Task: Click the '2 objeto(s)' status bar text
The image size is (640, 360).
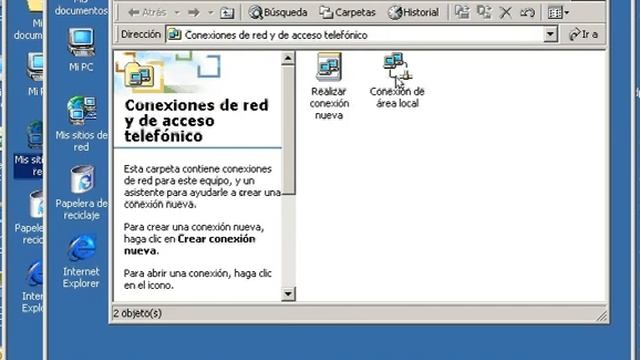Action: 138,313
